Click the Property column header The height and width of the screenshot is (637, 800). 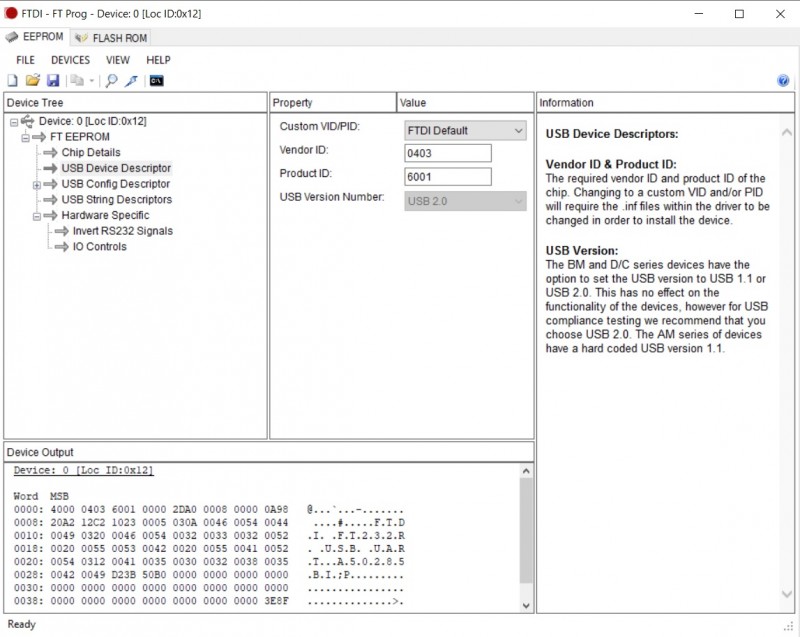tap(333, 103)
